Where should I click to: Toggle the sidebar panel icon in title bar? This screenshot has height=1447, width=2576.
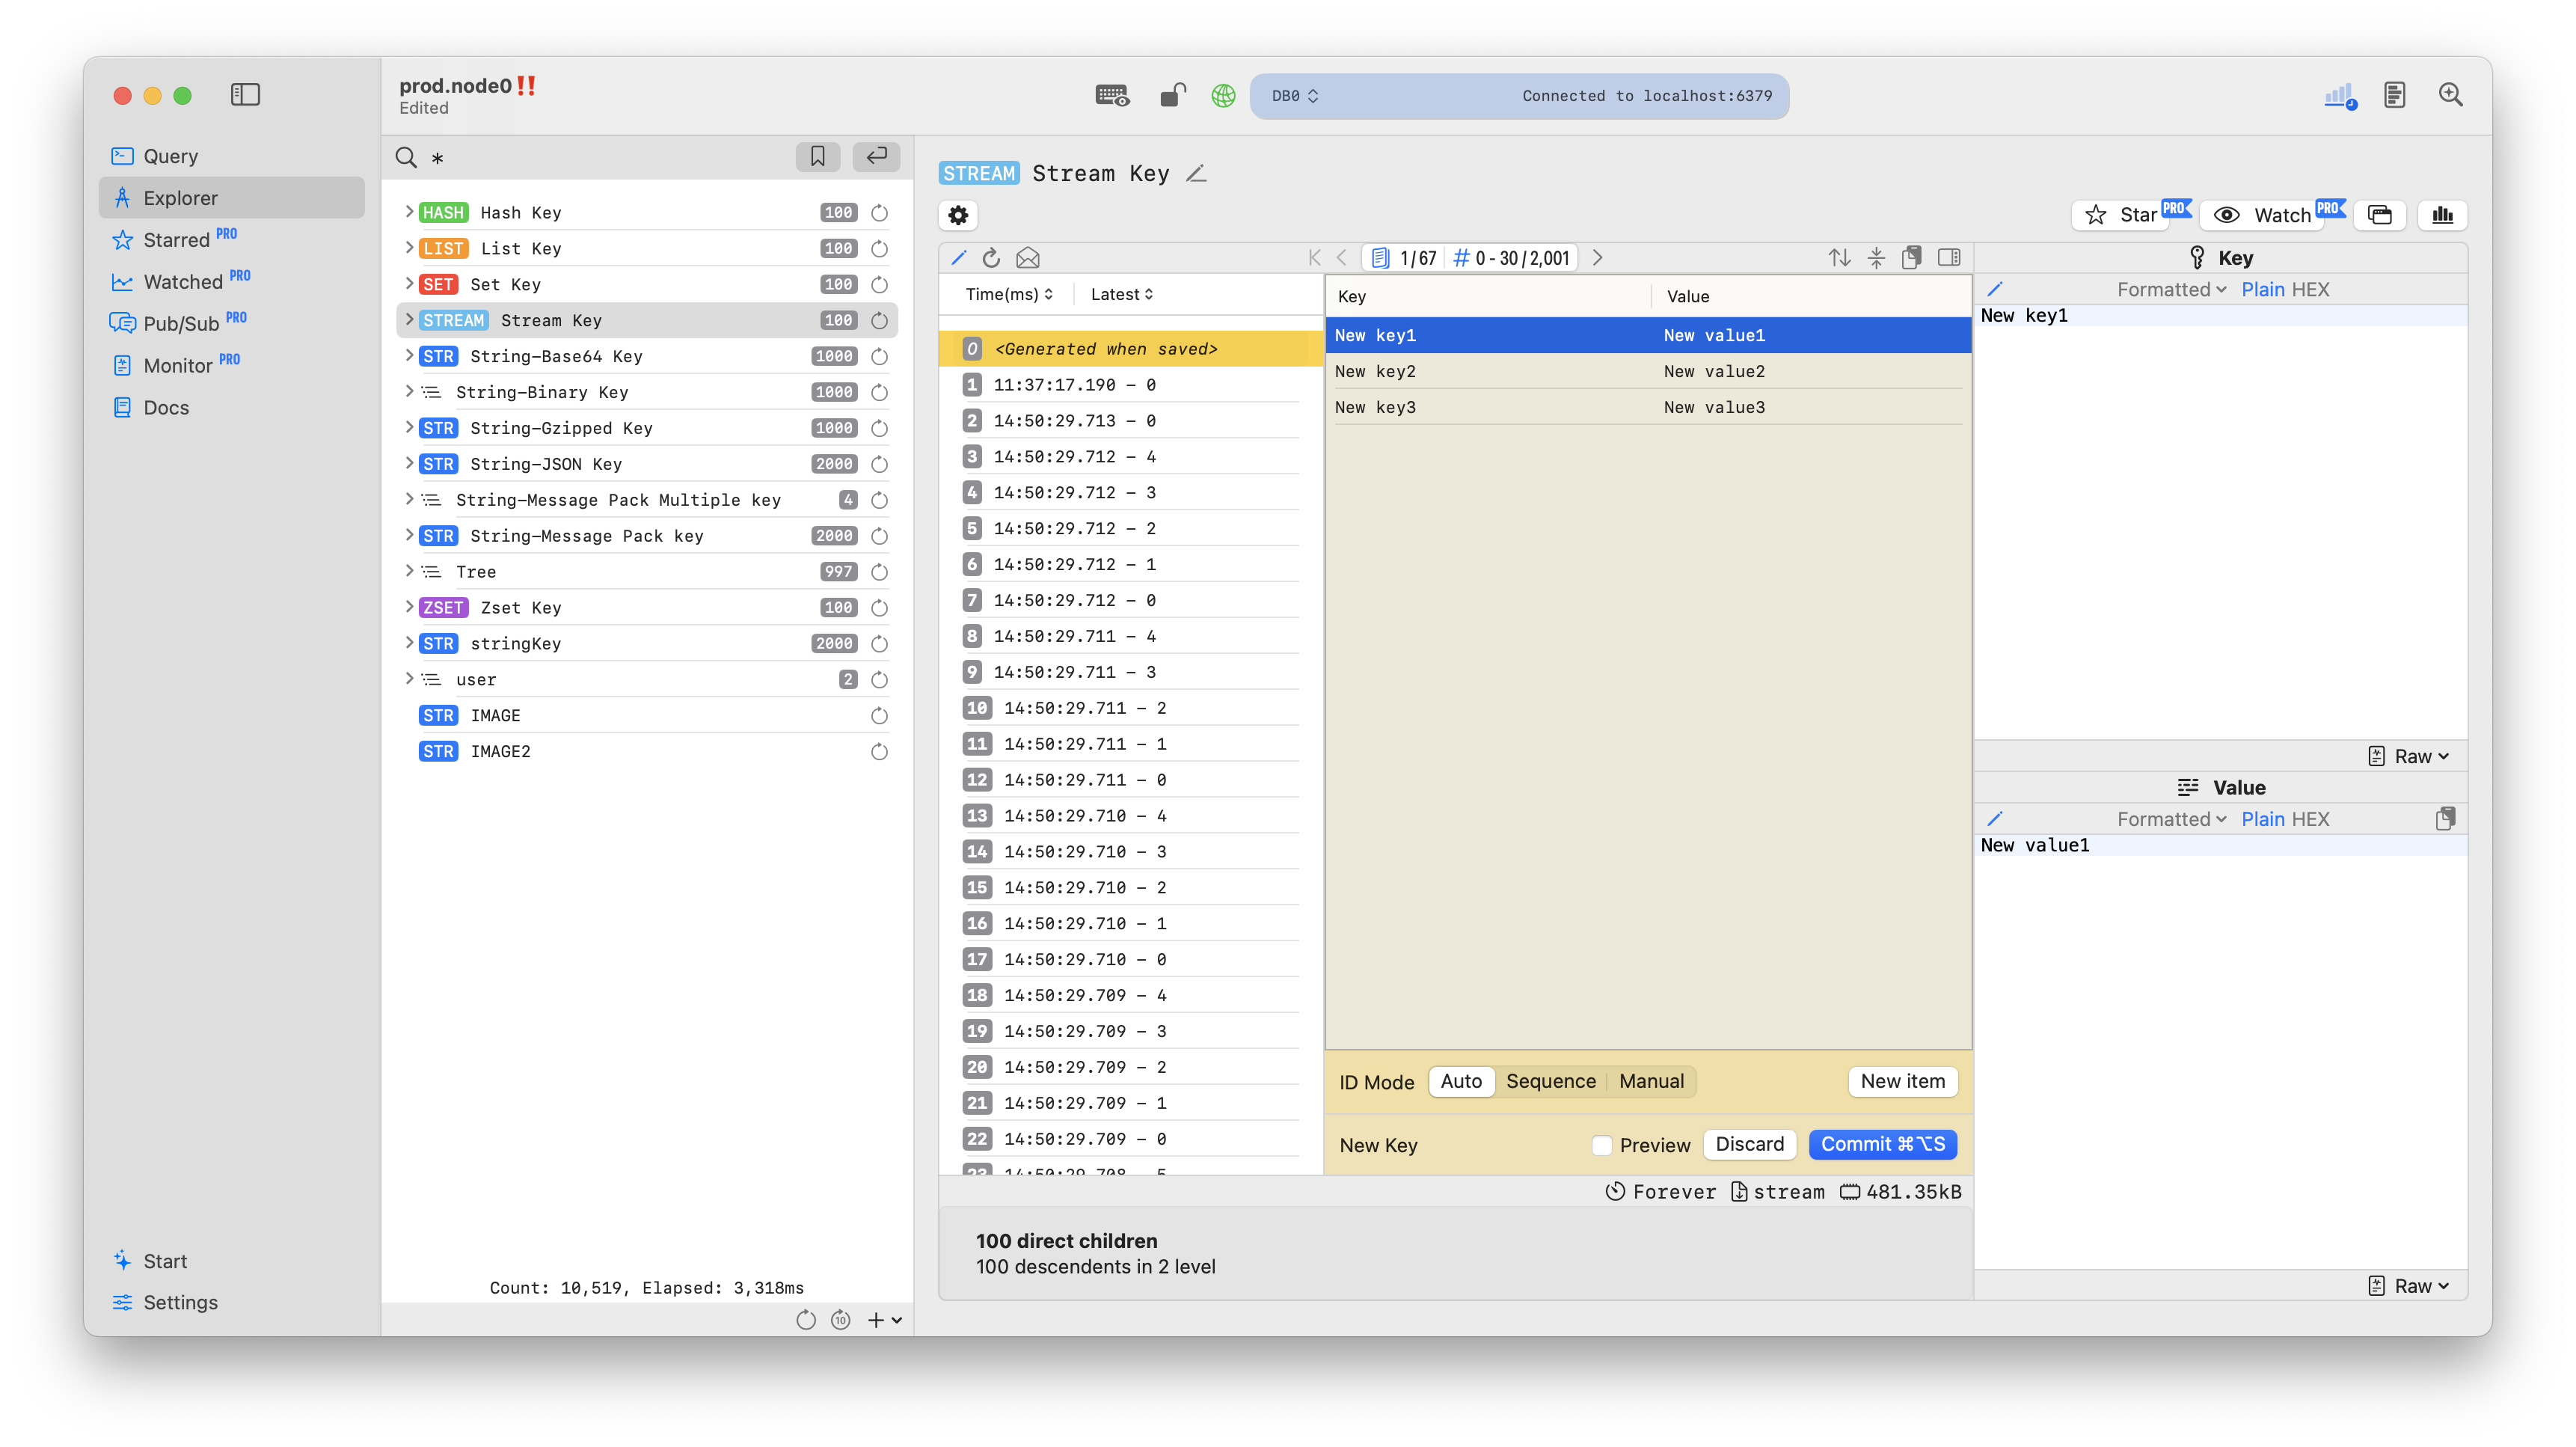point(245,95)
